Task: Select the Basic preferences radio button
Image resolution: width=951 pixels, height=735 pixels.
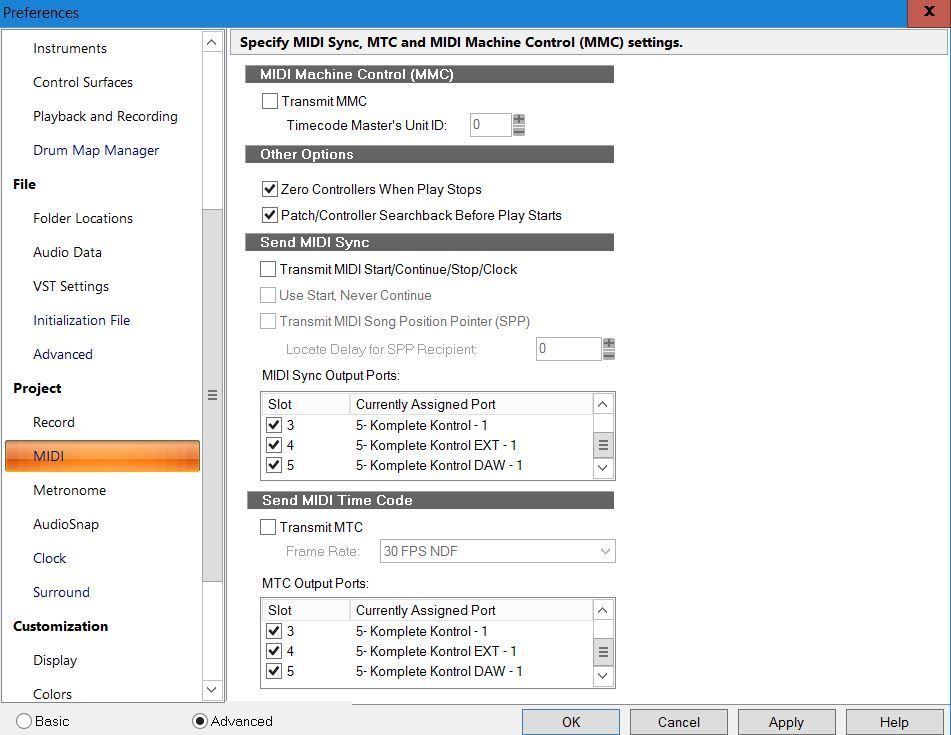Action: tap(24, 721)
